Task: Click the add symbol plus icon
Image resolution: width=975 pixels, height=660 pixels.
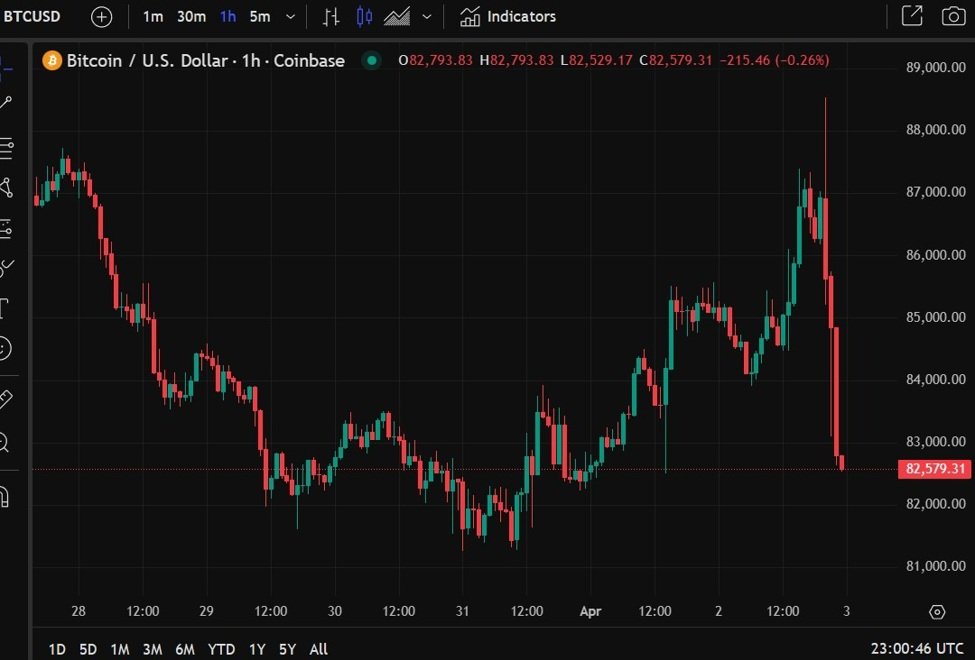Action: pyautogui.click(x=102, y=17)
